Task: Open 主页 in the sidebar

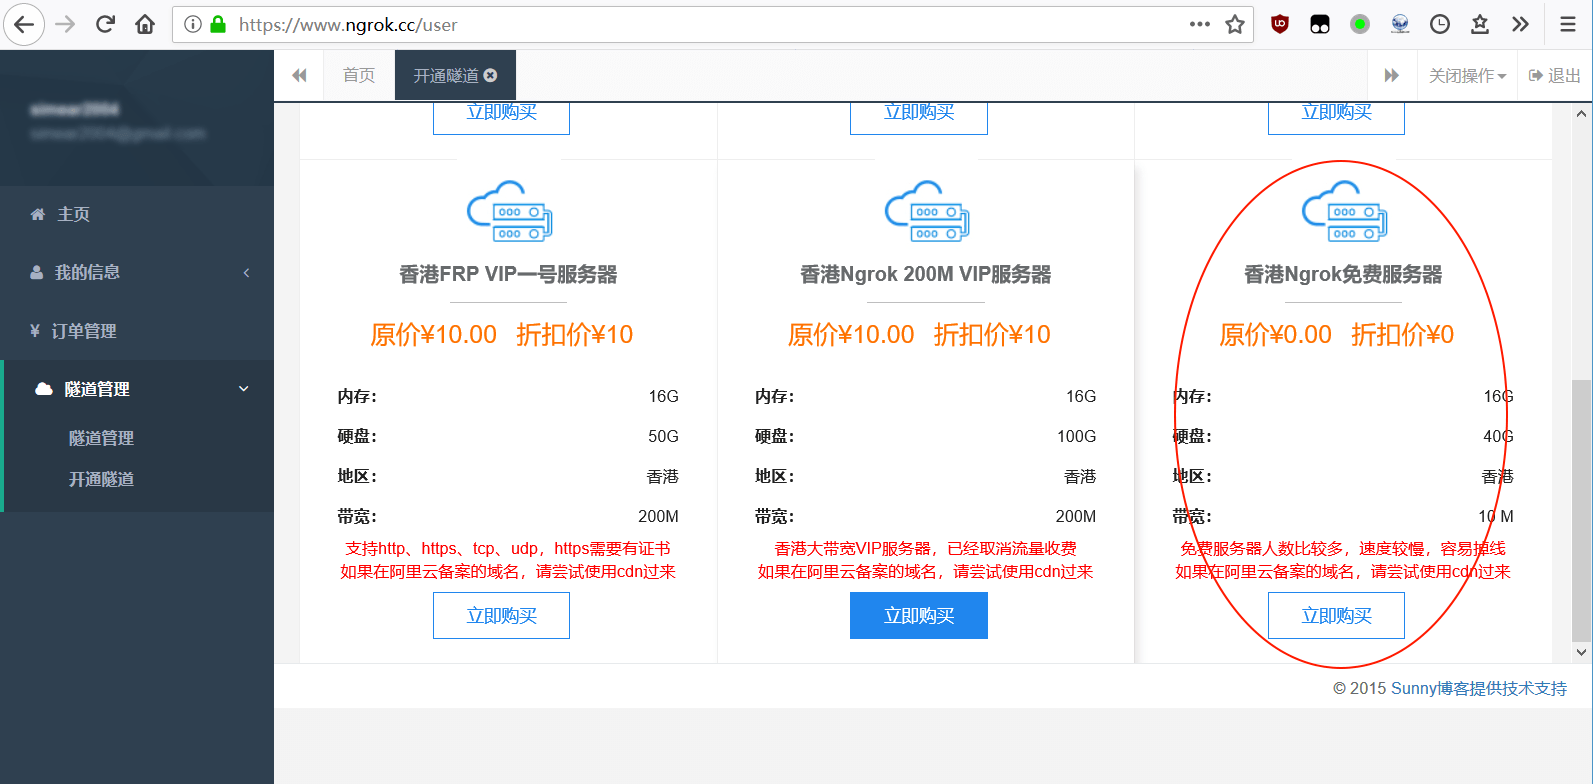Action: pyautogui.click(x=137, y=214)
